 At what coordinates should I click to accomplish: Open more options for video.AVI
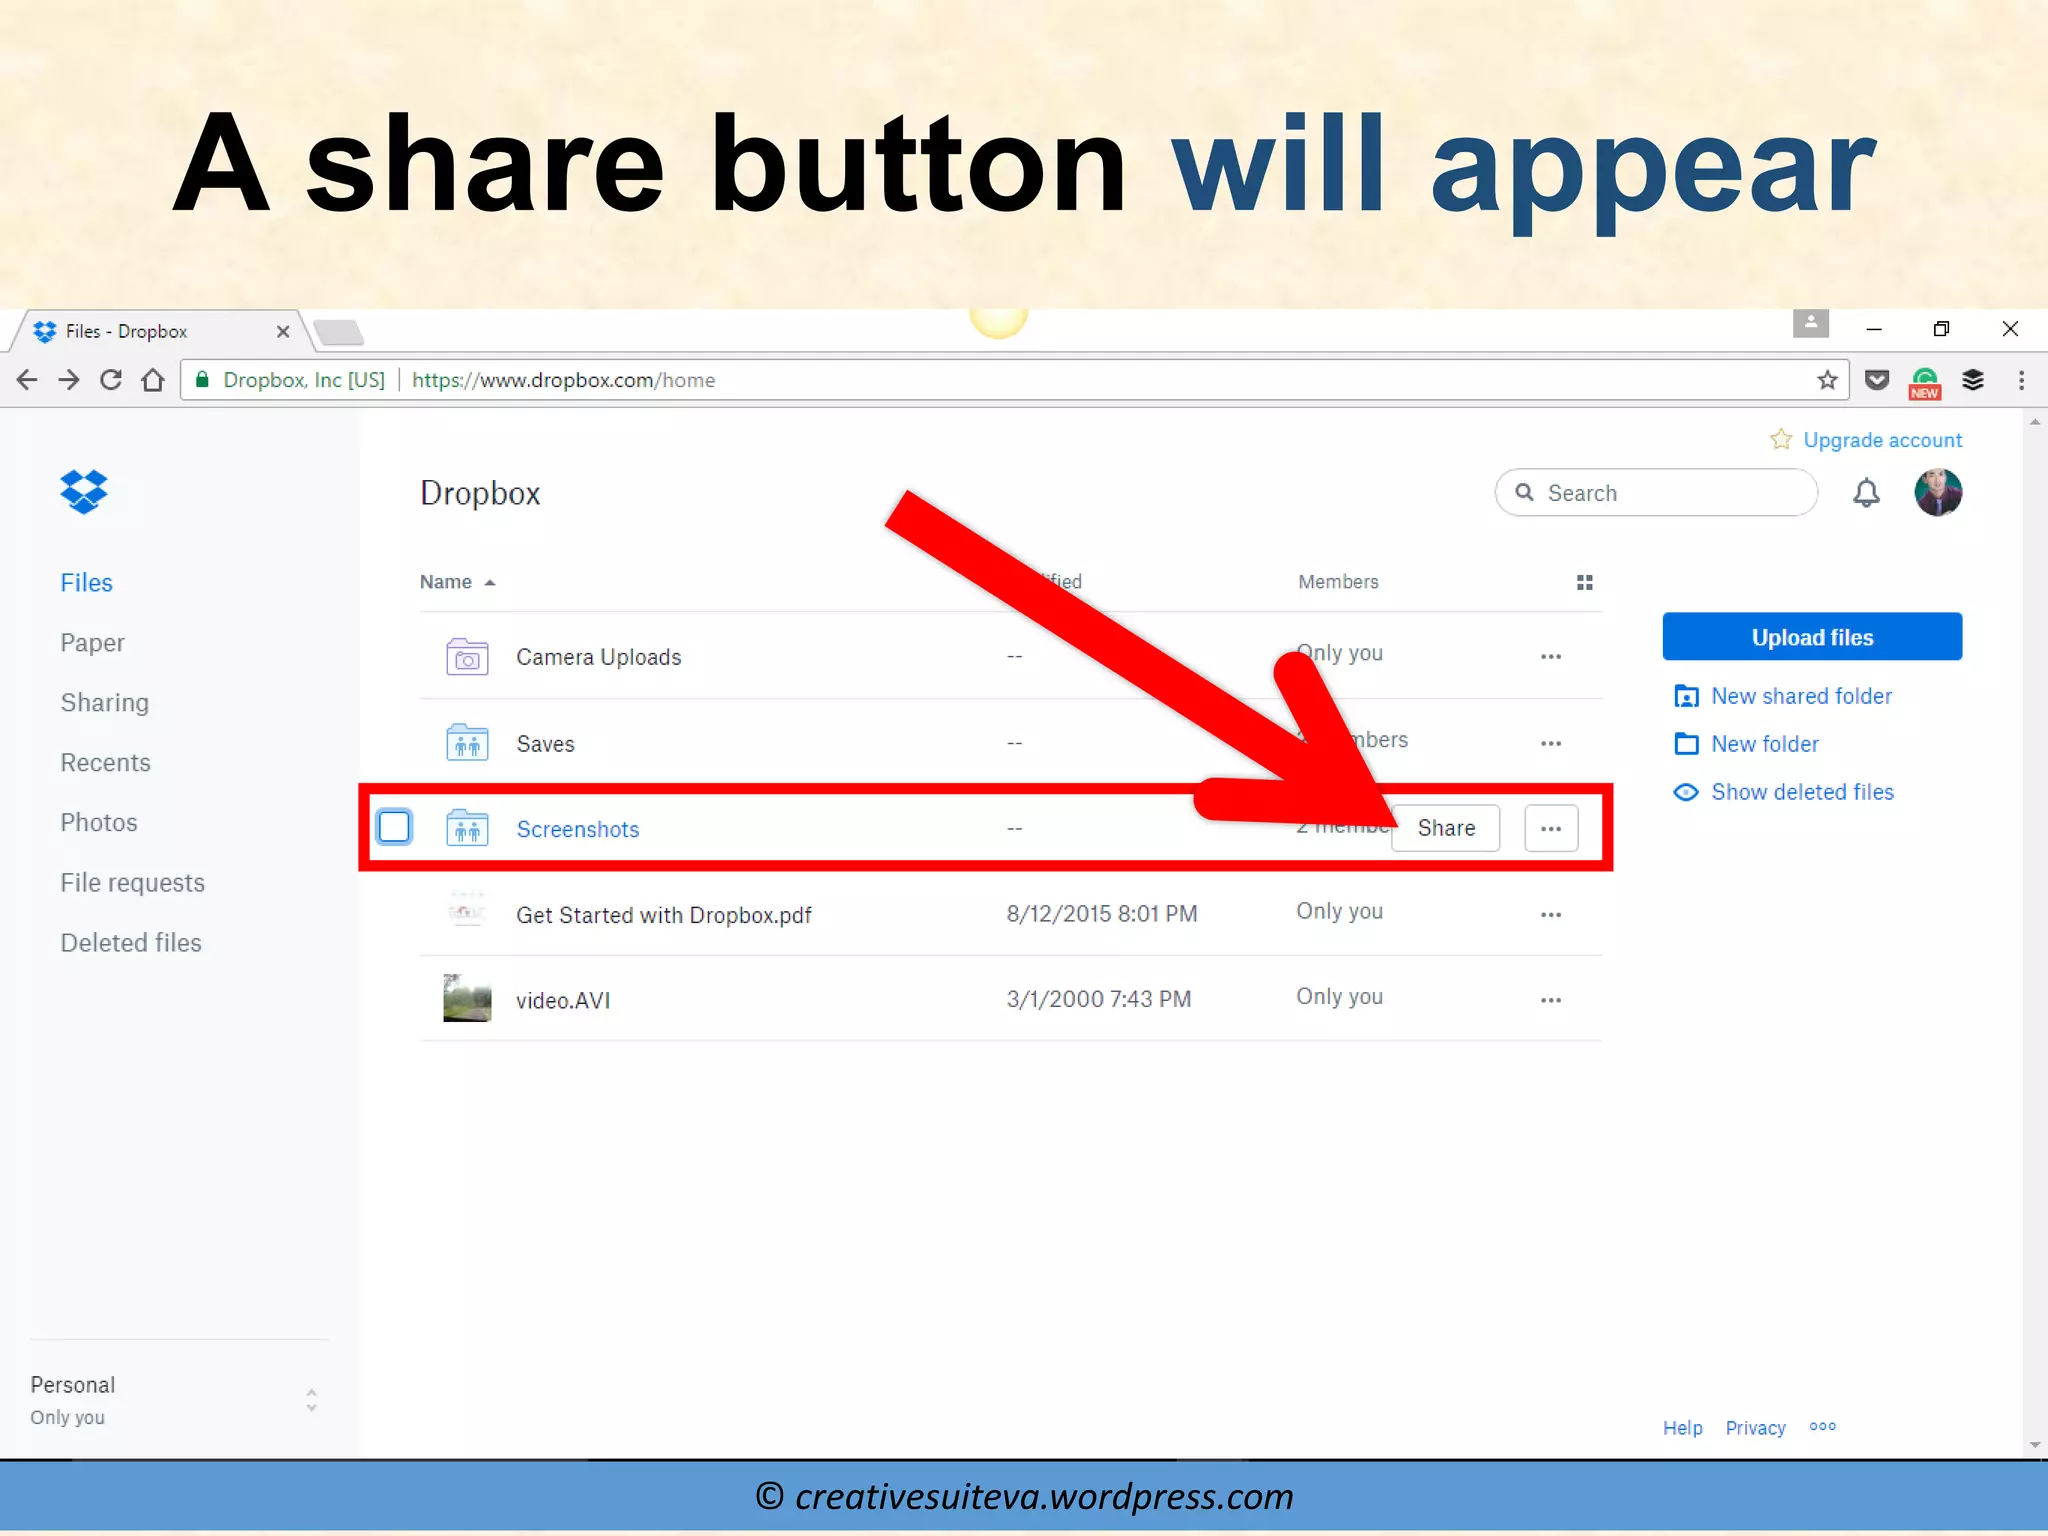pos(1551,1000)
